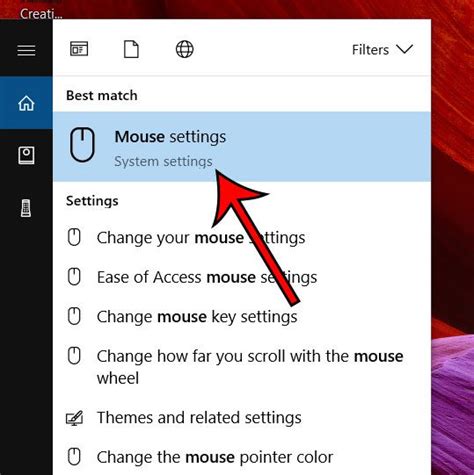Screen dimensions: 474x475
Task: Click the Settings section heading
Action: pyautogui.click(x=92, y=201)
